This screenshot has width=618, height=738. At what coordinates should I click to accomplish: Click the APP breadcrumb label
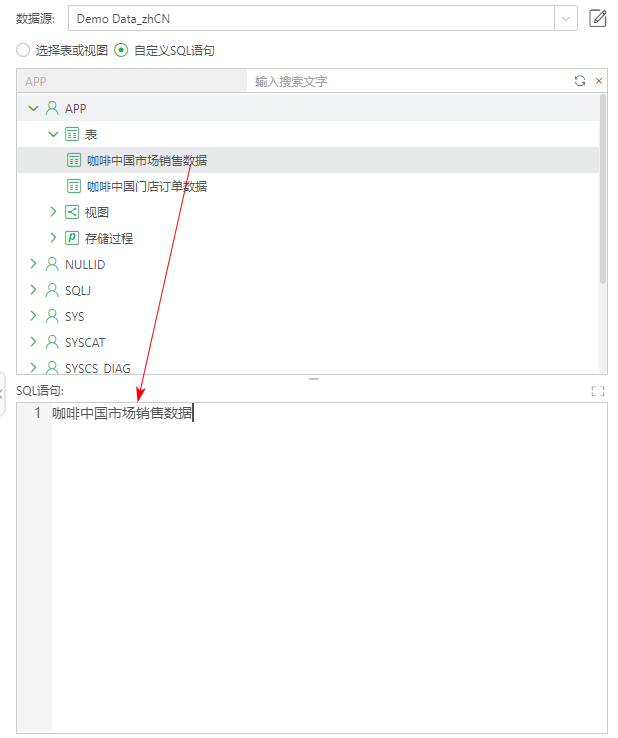pos(36,81)
